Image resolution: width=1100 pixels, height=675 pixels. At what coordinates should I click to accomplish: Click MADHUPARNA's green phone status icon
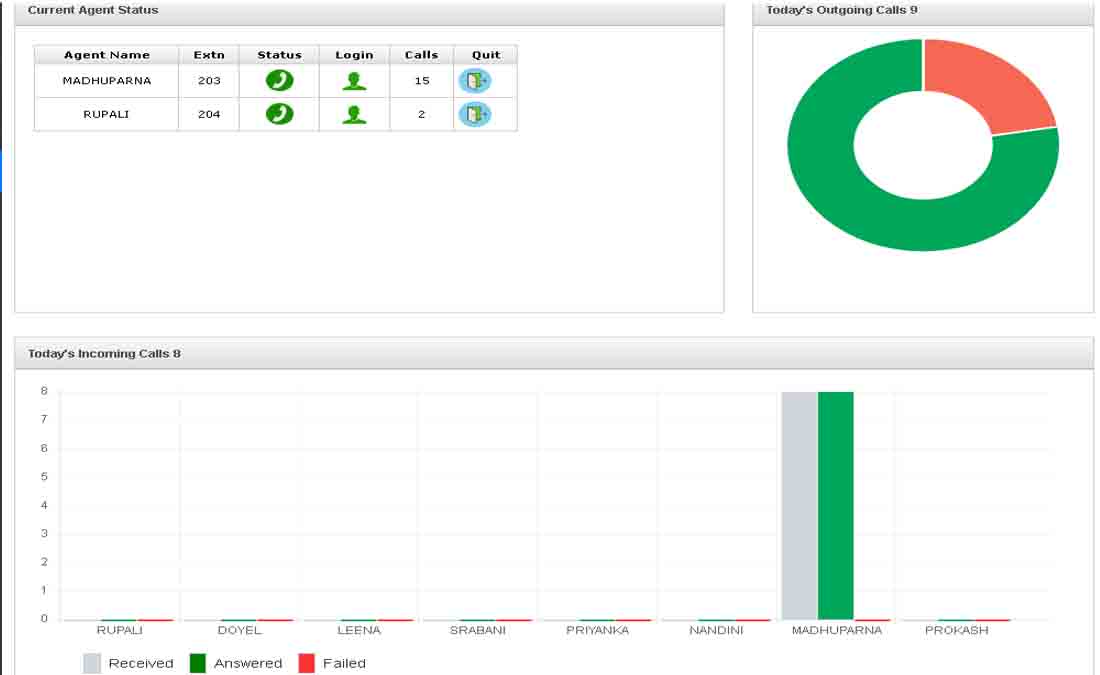tap(279, 81)
